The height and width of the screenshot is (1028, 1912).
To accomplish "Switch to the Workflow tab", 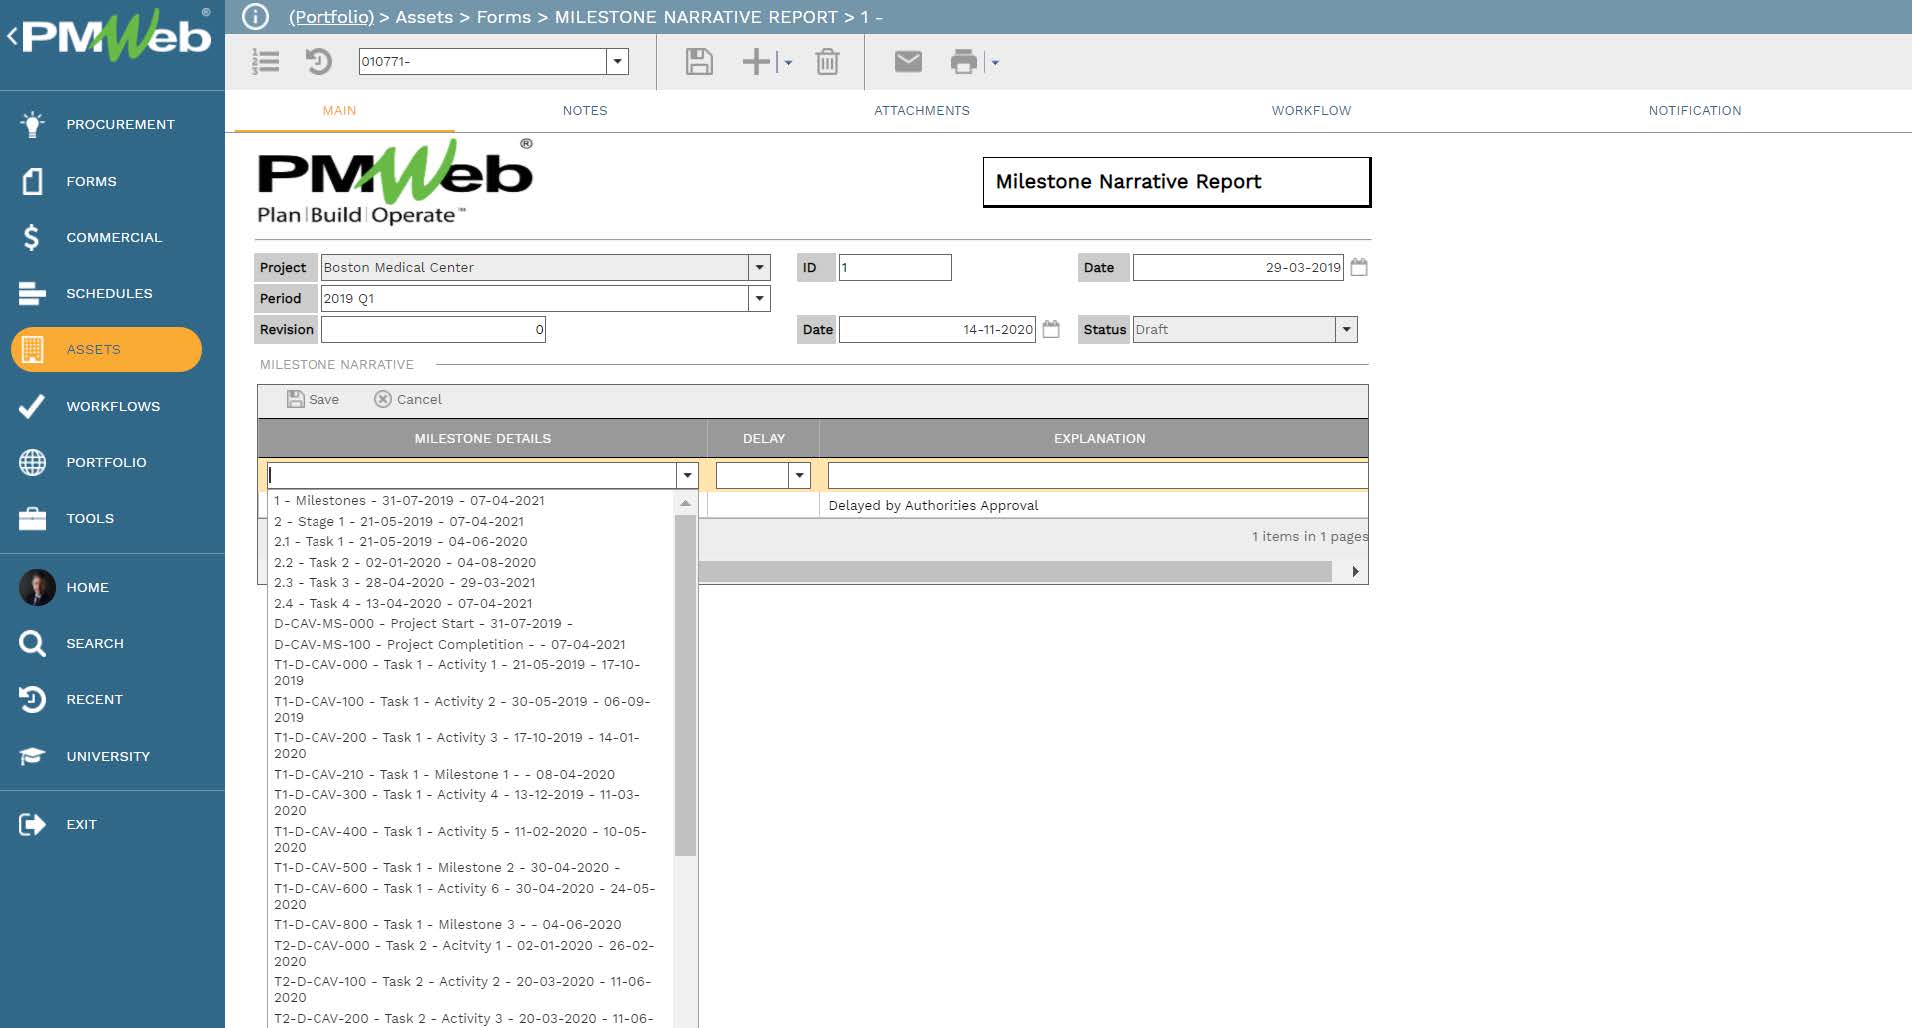I will click(x=1311, y=110).
